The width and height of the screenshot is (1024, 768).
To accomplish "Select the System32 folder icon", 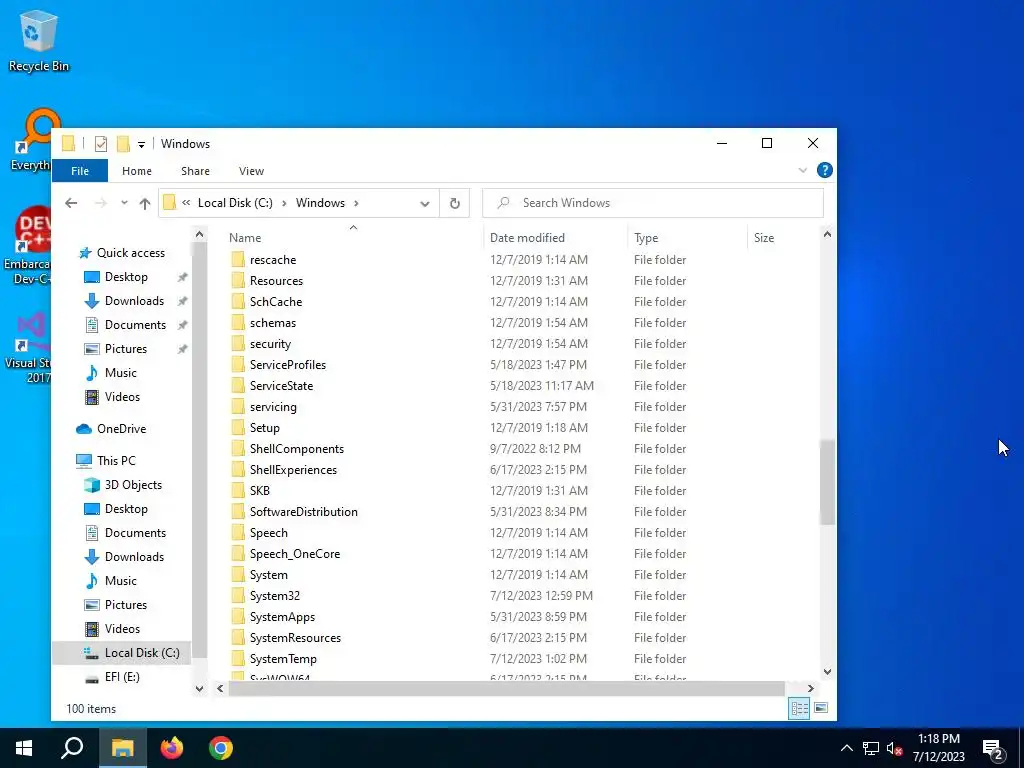I will click(x=238, y=596).
